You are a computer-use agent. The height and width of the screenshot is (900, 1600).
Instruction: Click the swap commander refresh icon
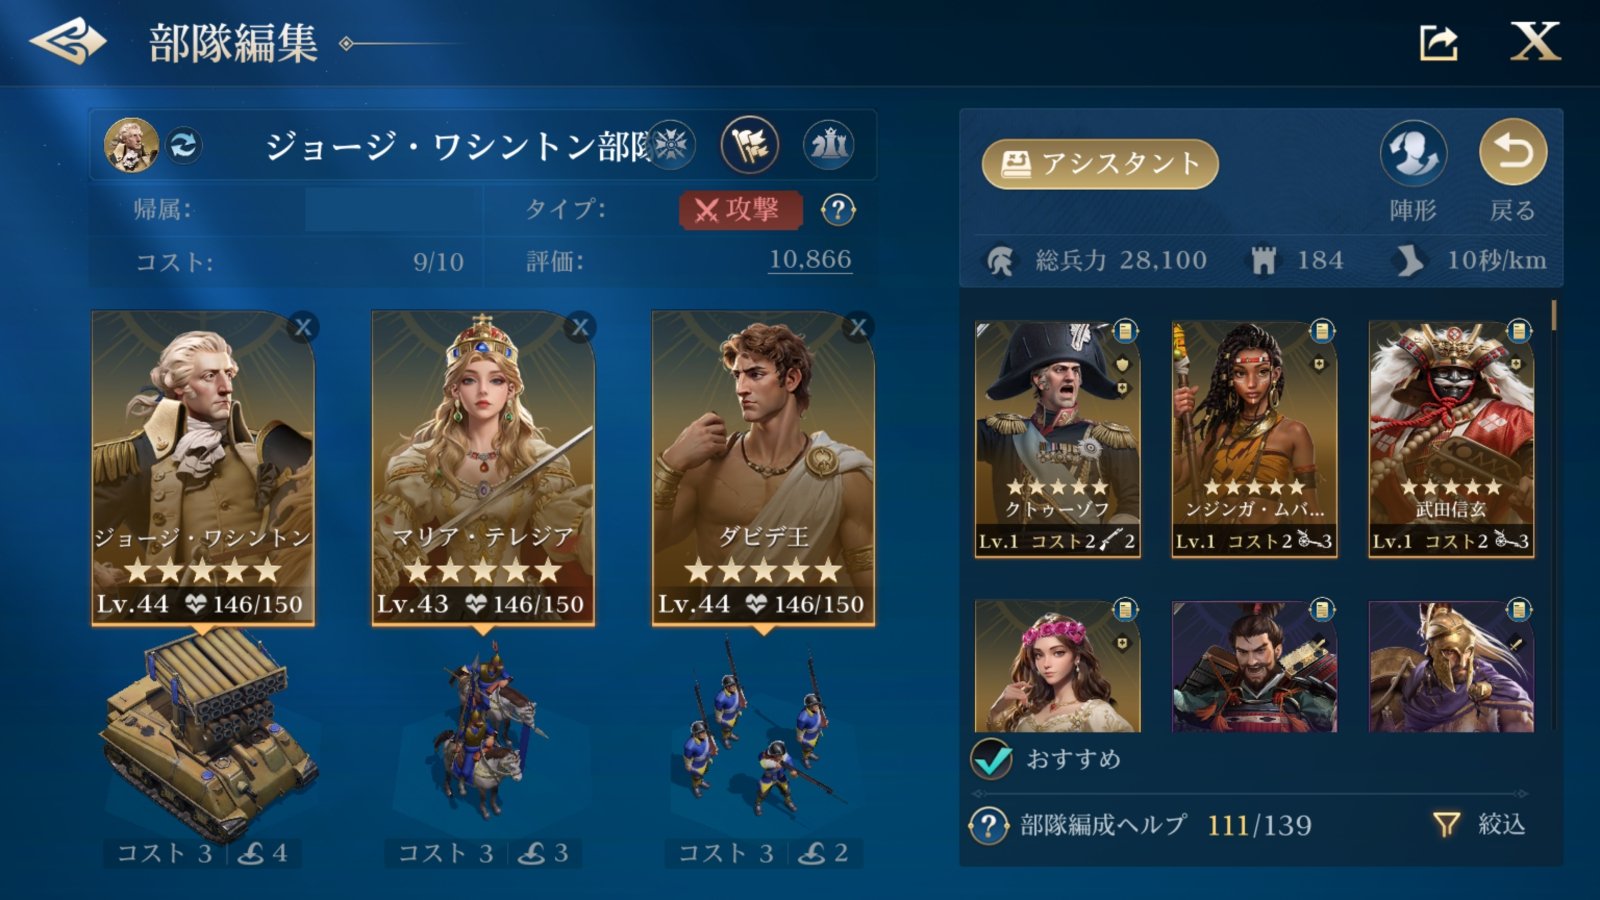(183, 146)
